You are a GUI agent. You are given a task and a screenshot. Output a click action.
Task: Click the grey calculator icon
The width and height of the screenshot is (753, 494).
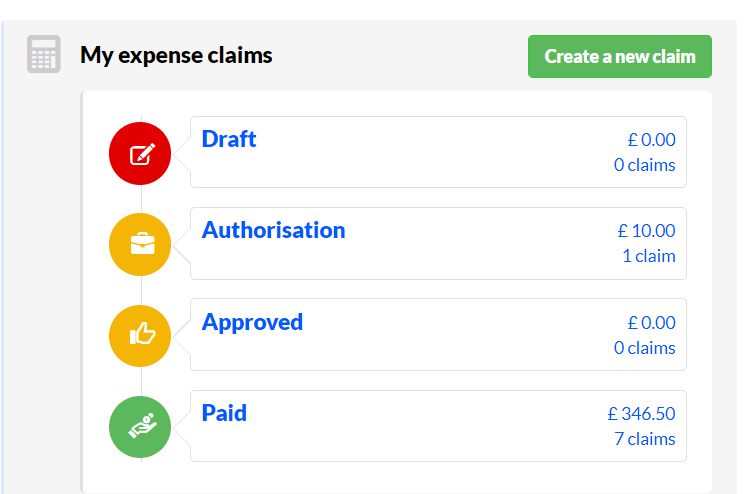(x=44, y=54)
